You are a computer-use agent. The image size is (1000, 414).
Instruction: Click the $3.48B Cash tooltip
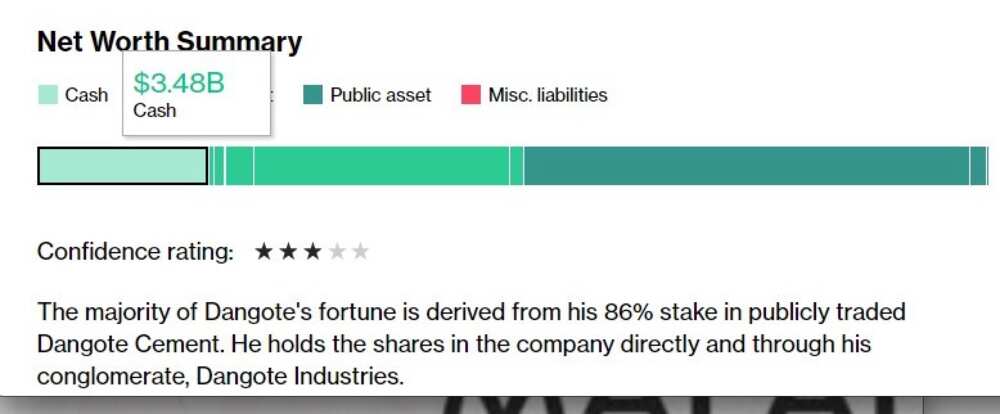[x=196, y=93]
